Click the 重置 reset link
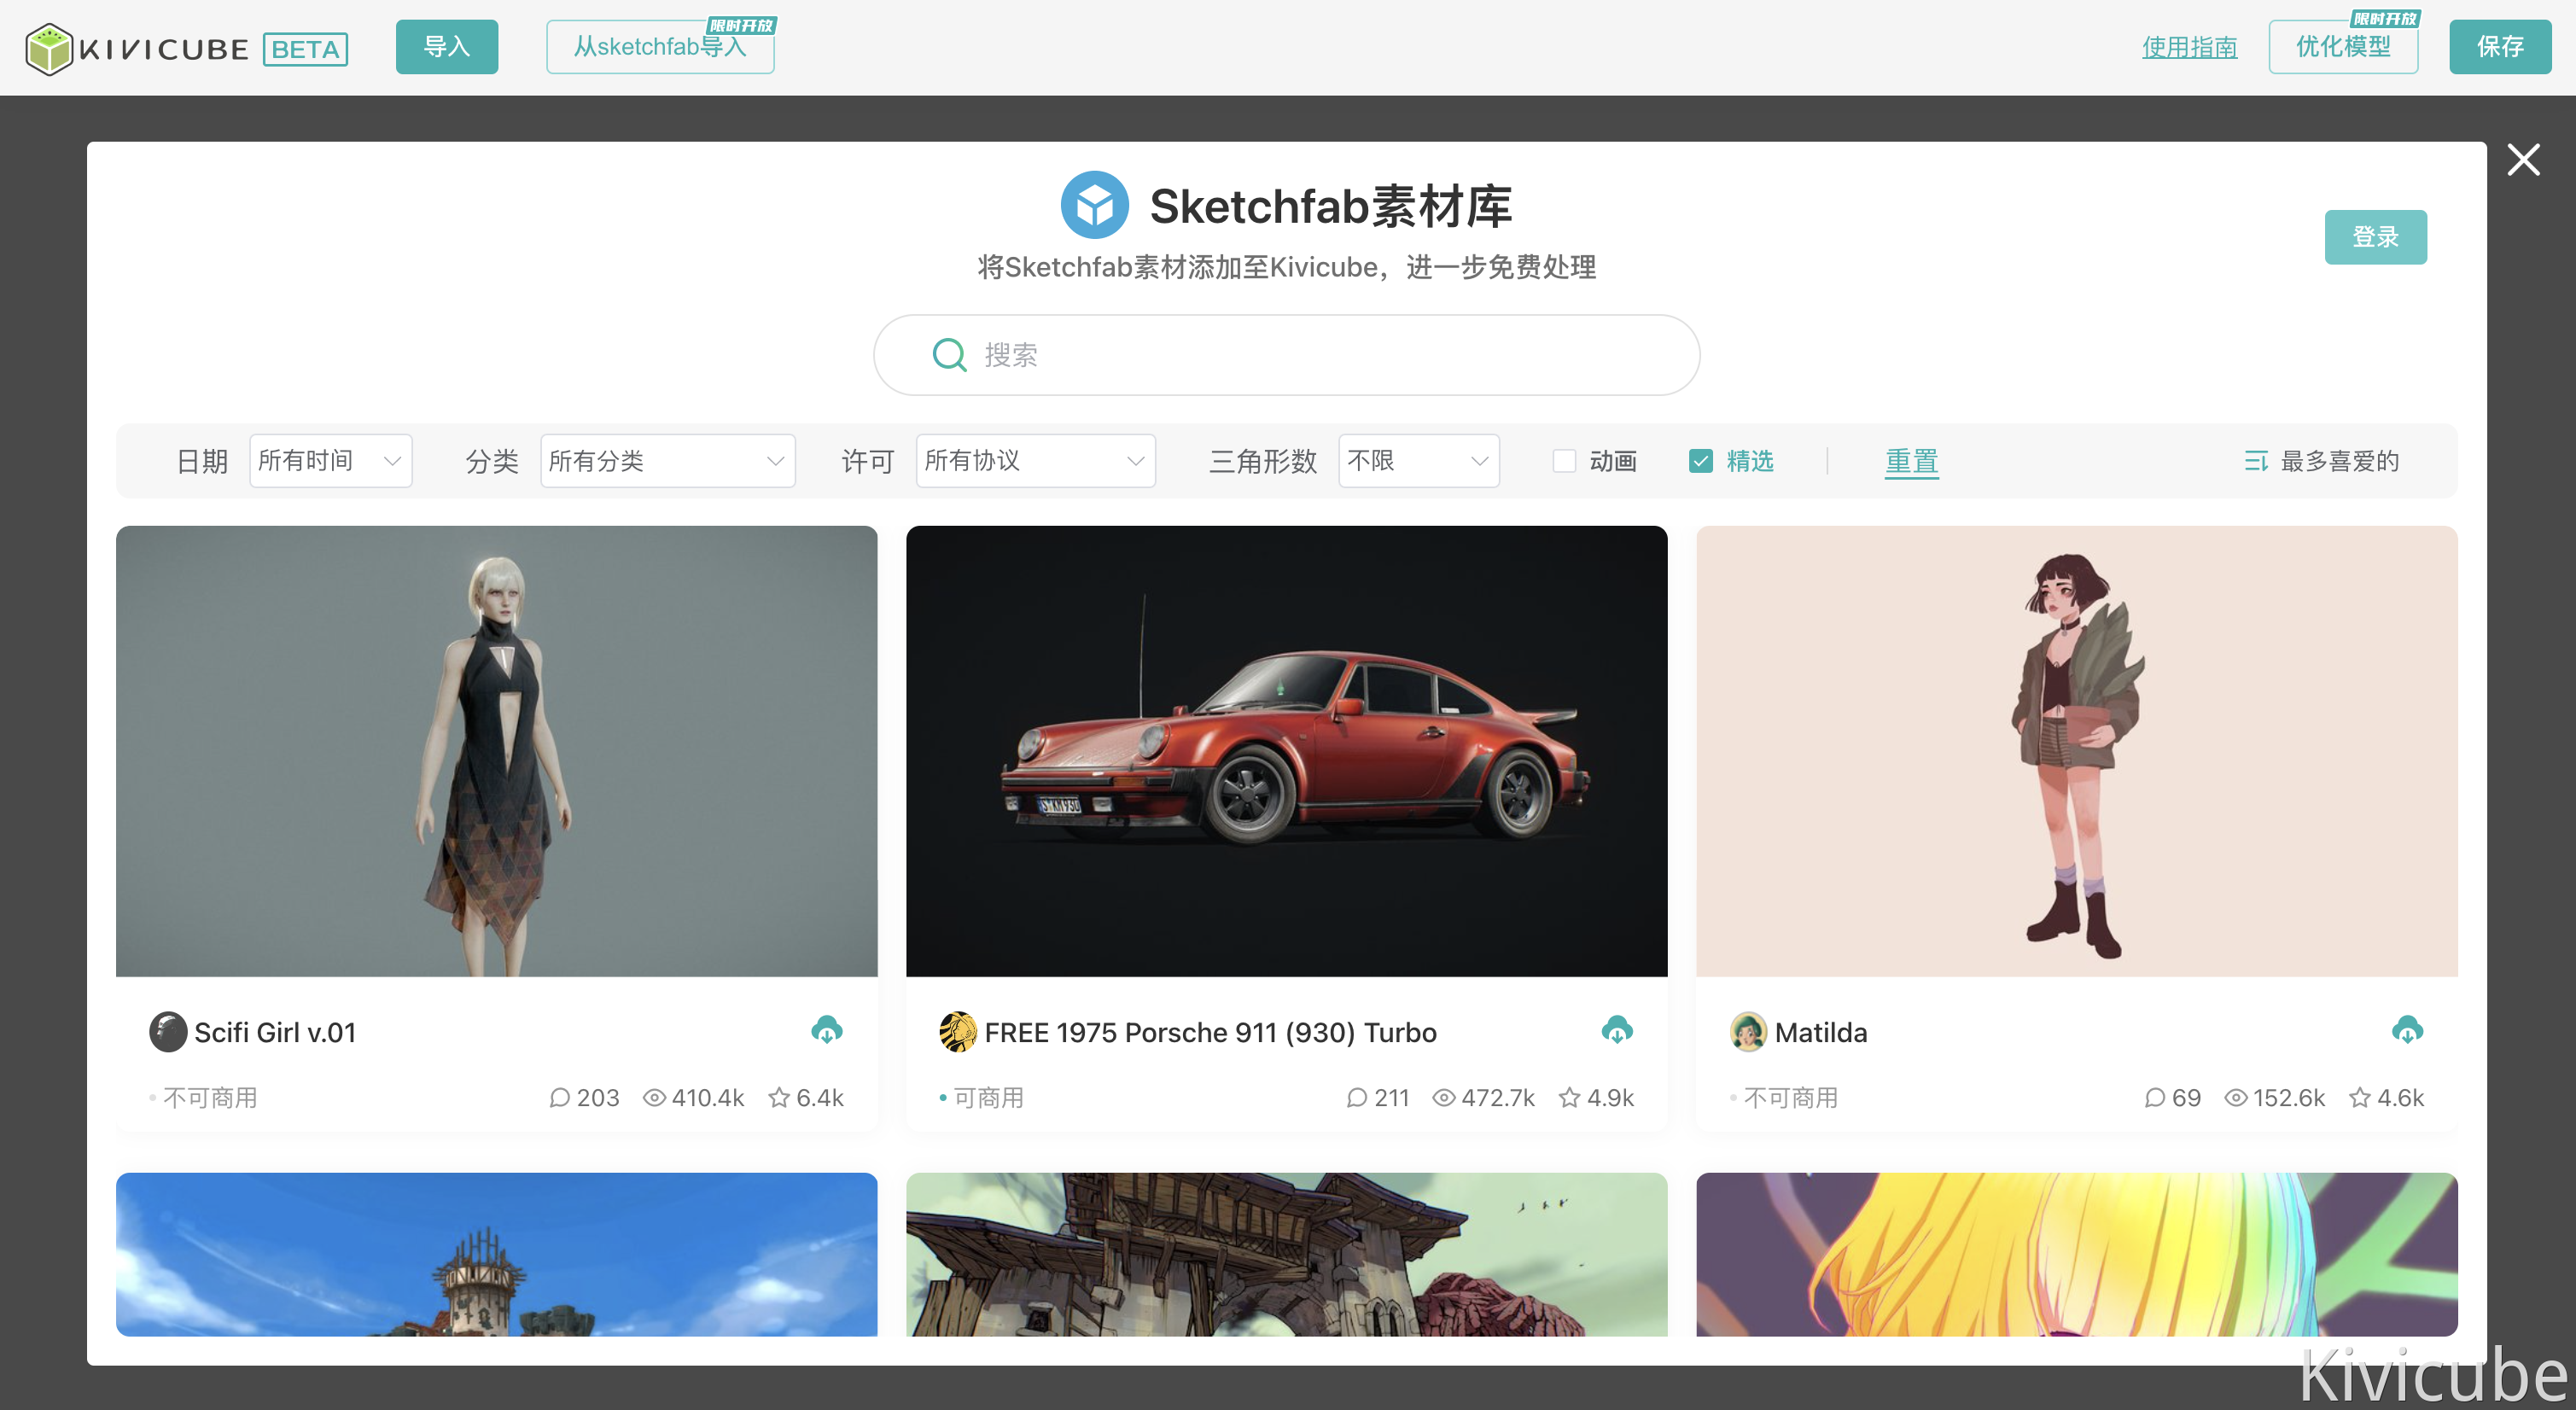Viewport: 2576px width, 1410px height. [x=1911, y=461]
